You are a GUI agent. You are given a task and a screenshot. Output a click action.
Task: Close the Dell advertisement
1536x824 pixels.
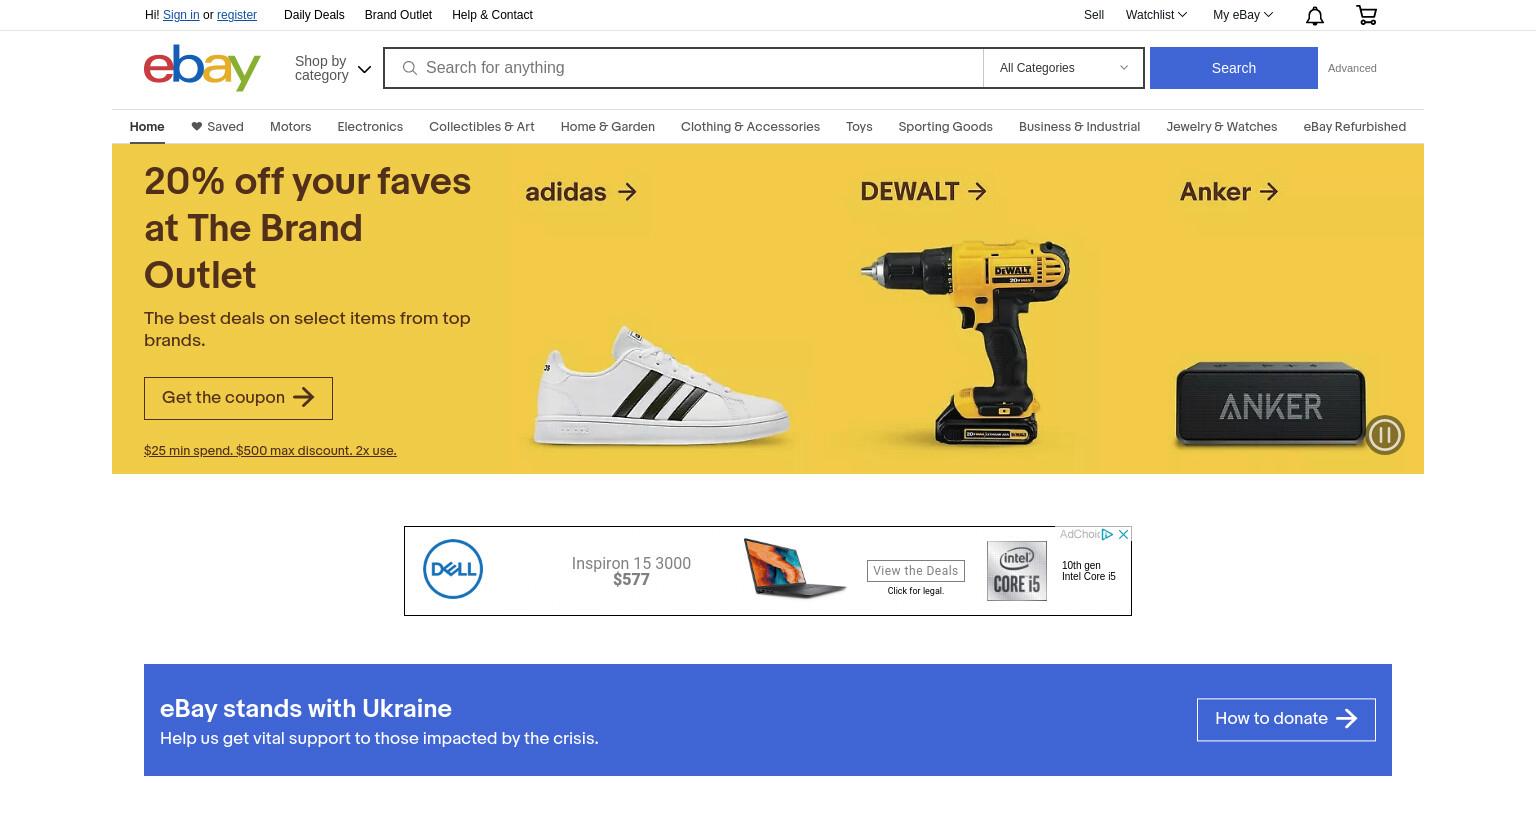click(x=1123, y=534)
